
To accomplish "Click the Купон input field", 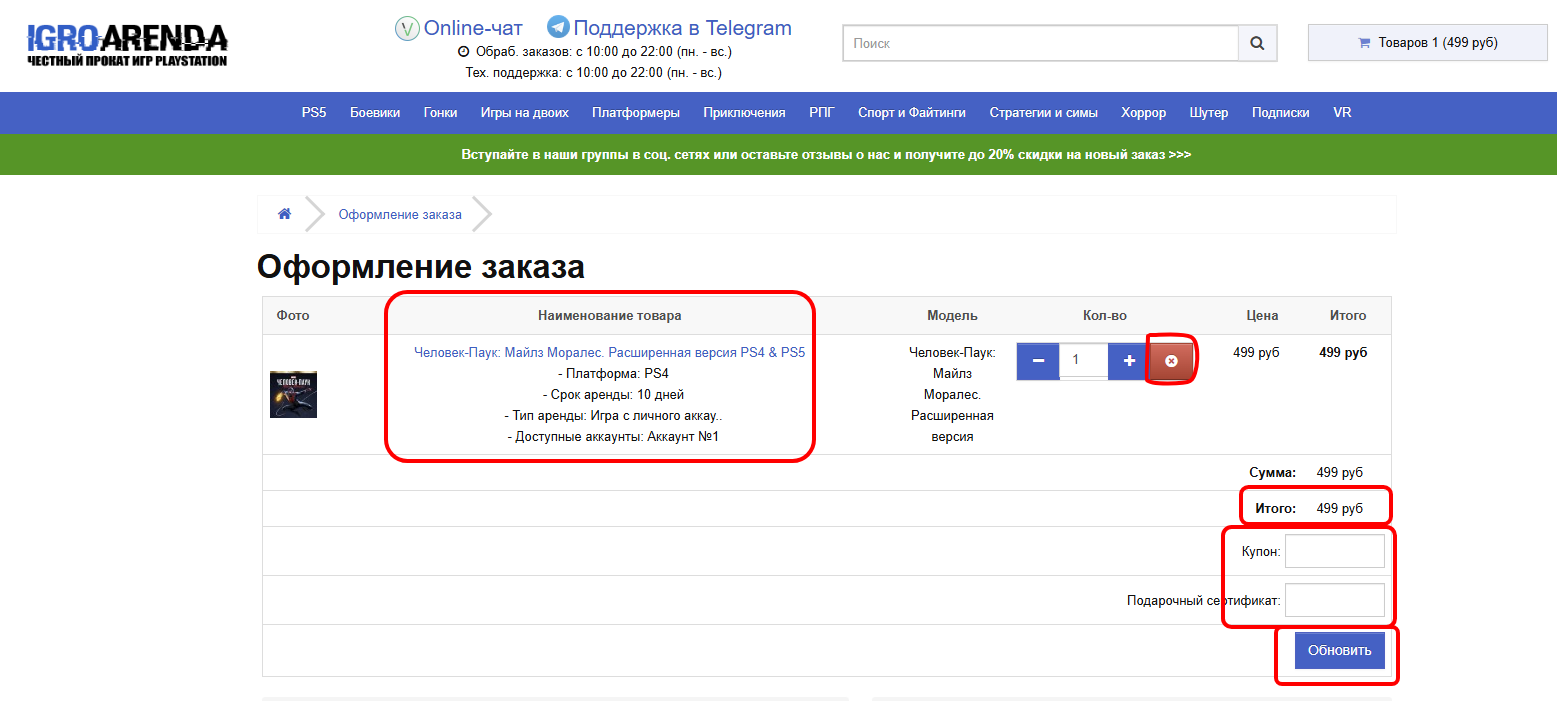I will coord(1334,551).
